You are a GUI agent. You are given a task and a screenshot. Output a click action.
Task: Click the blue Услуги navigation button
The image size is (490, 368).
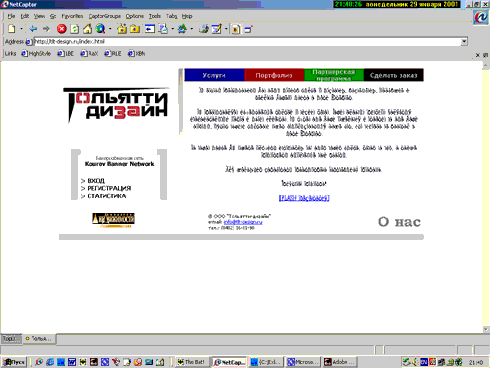pyautogui.click(x=214, y=75)
